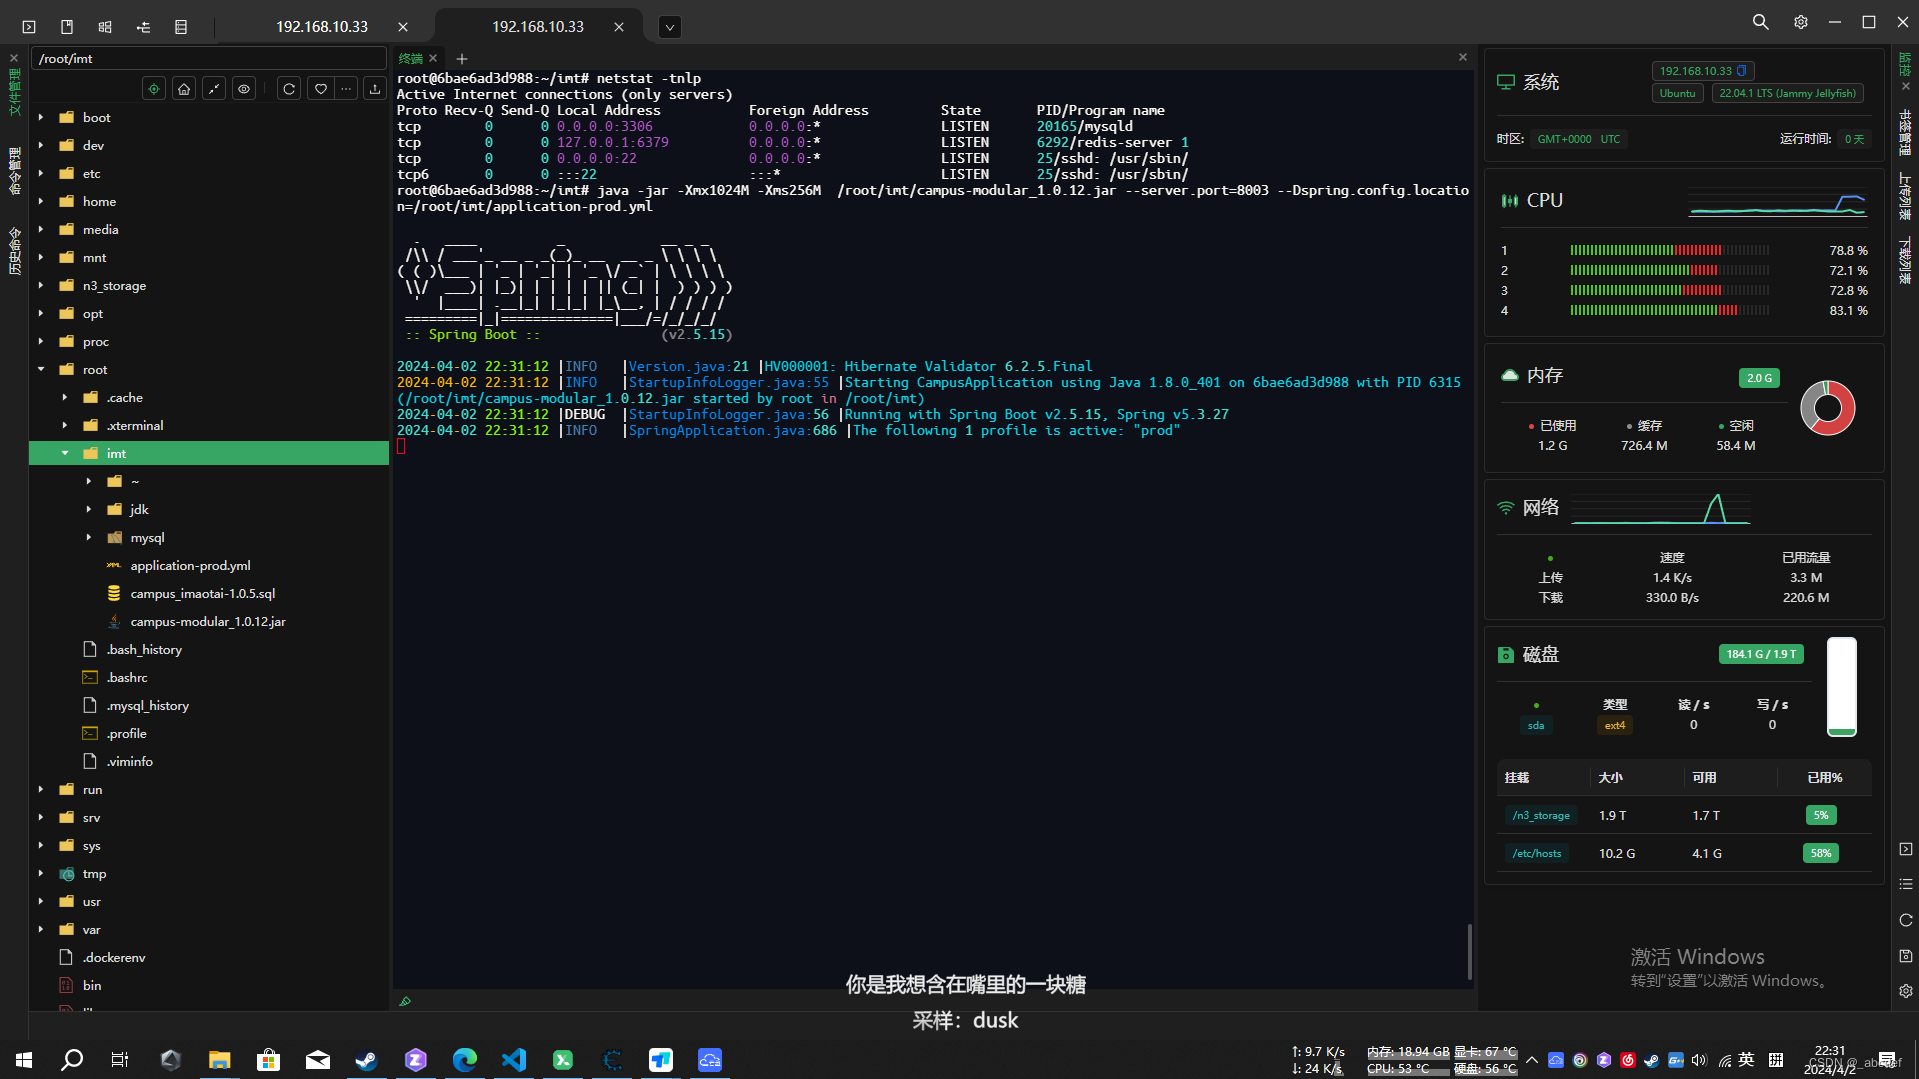Screen dimensions: 1919x1079
Task: Select the second 192.168.10.33 tab
Action: coord(538,27)
